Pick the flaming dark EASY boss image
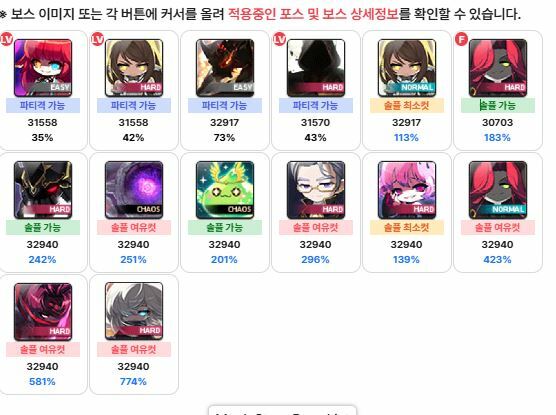Screen dimensions: 556x415 click(225, 68)
